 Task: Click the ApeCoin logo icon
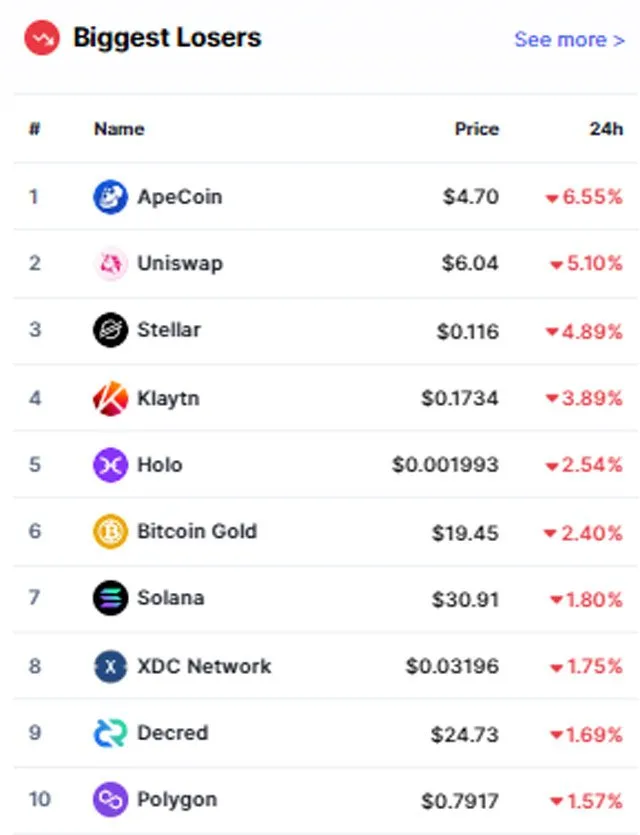pyautogui.click(x=110, y=197)
